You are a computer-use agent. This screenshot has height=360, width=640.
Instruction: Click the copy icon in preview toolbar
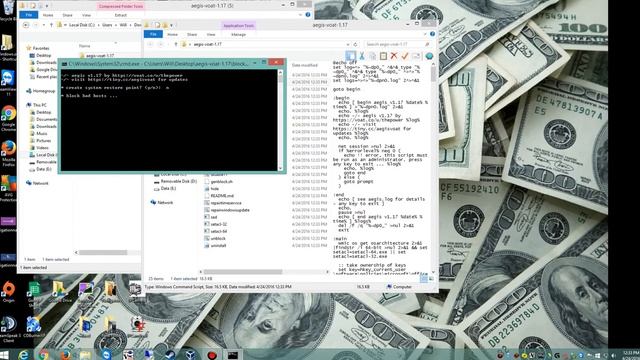(372, 56)
